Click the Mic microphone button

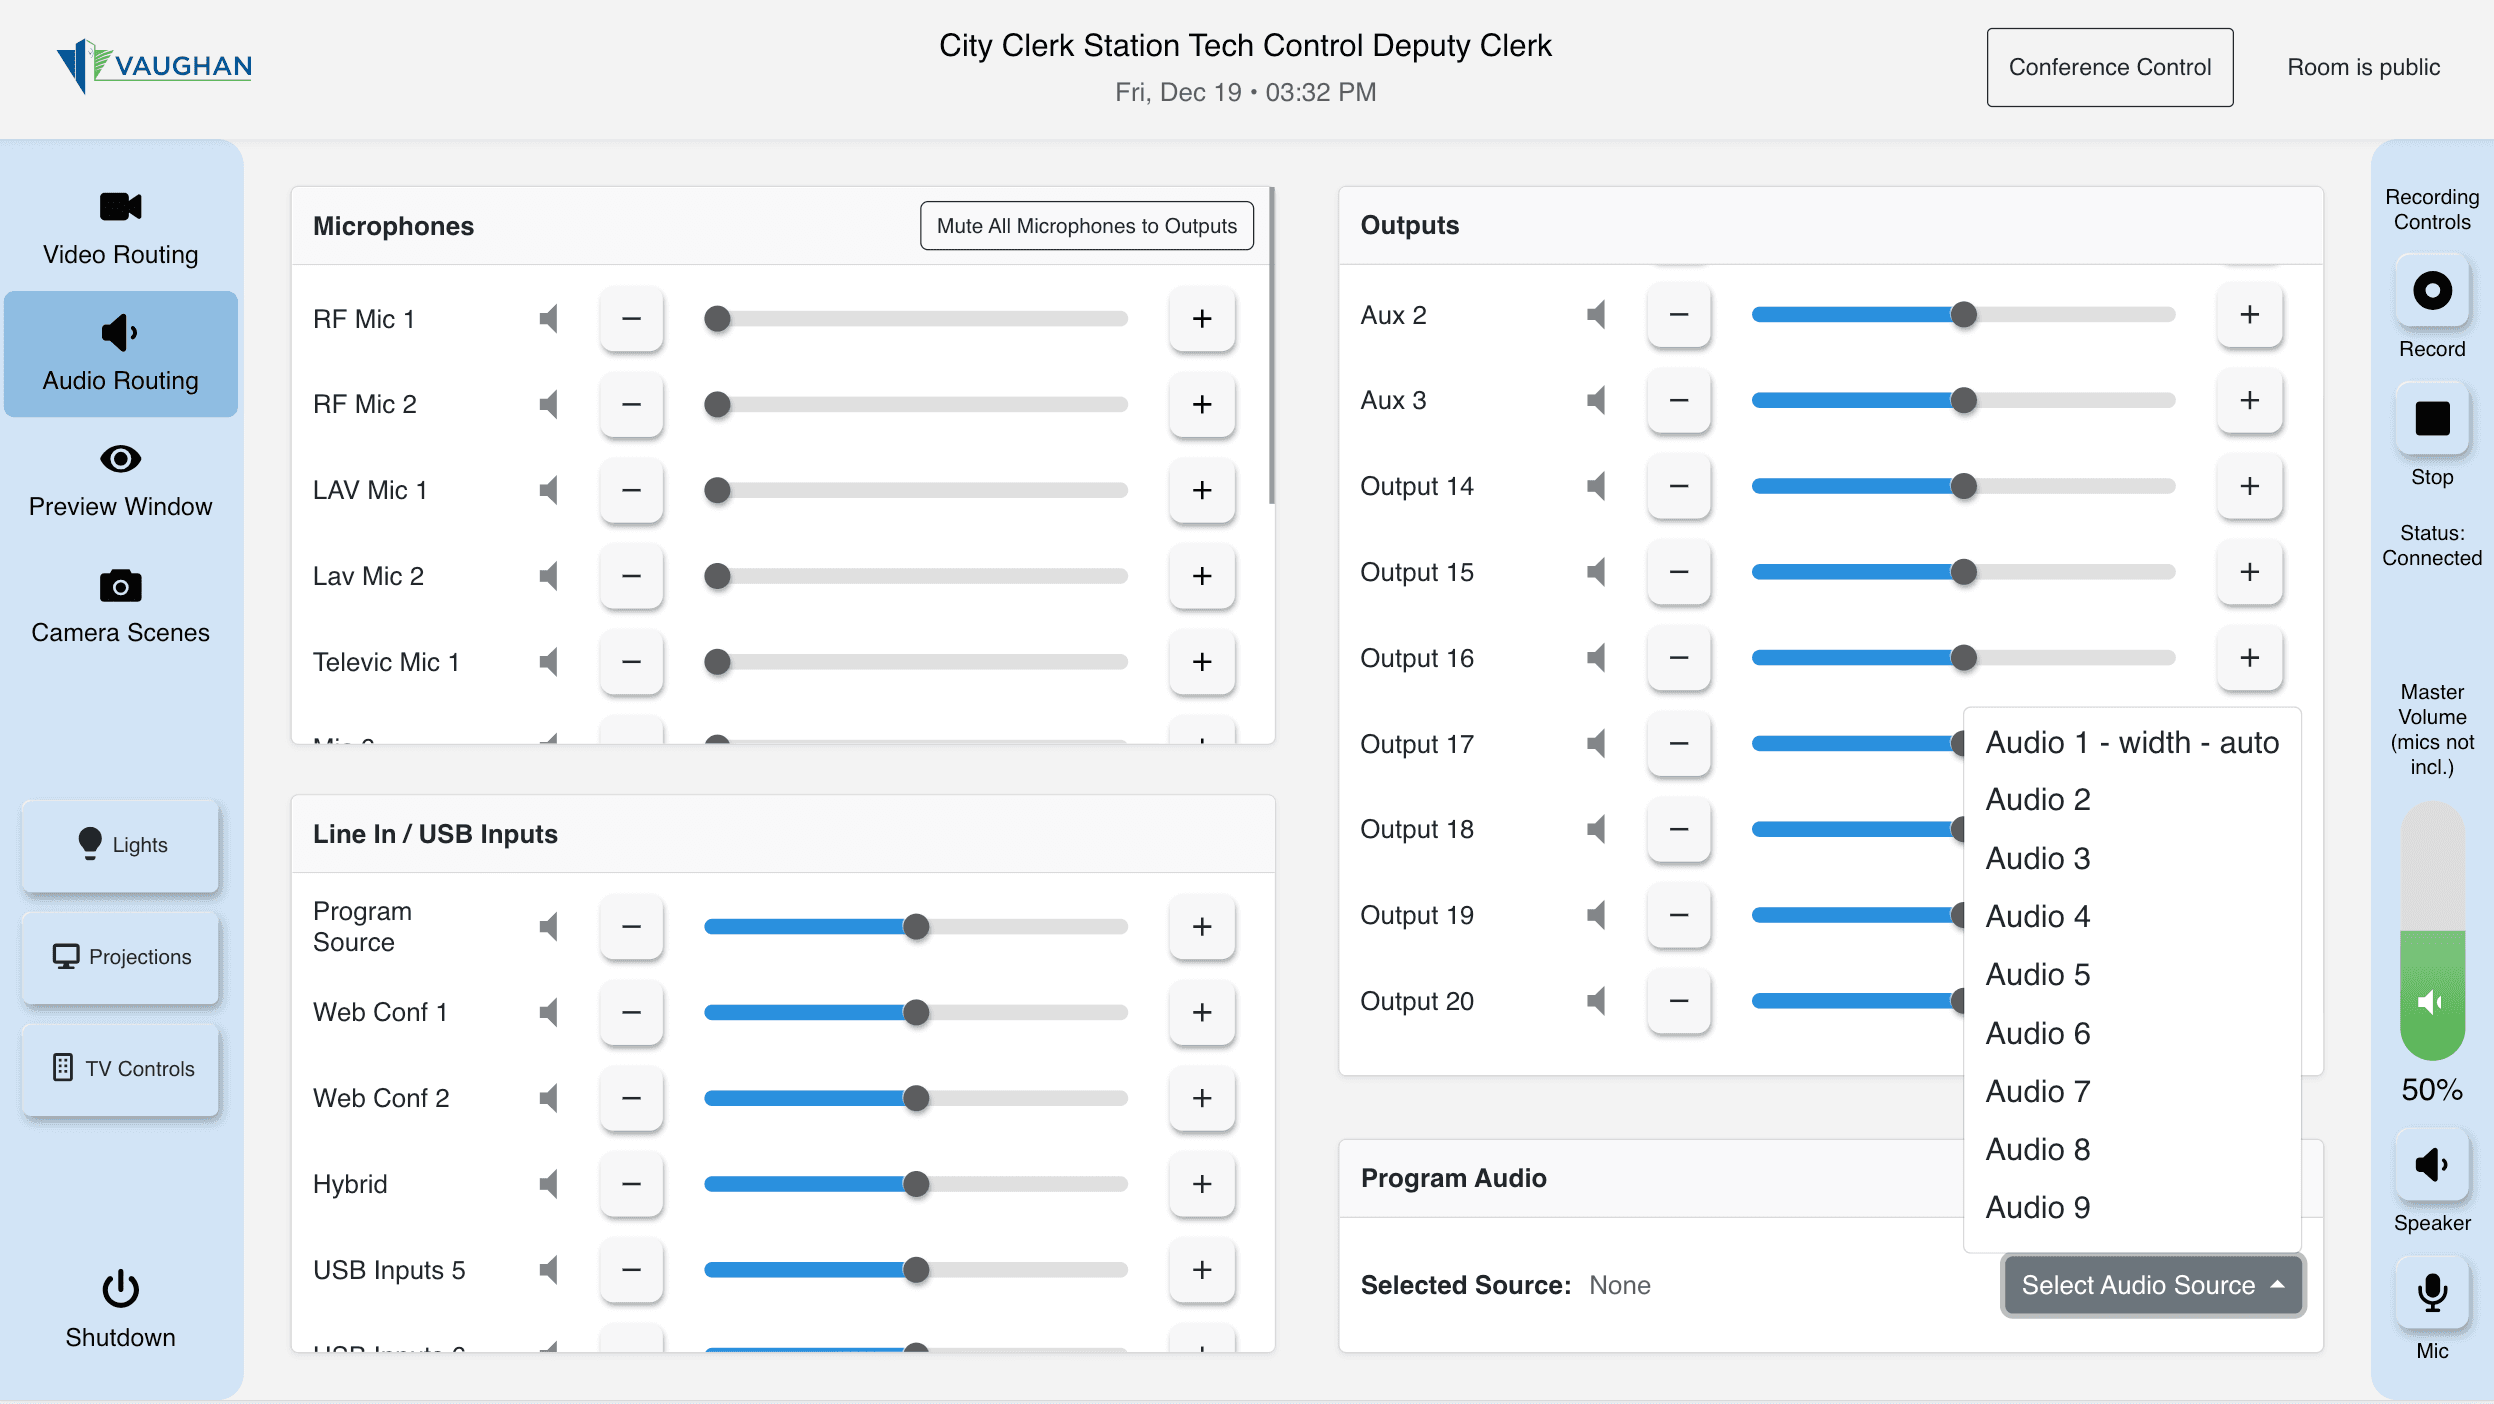pyautogui.click(x=2431, y=1293)
